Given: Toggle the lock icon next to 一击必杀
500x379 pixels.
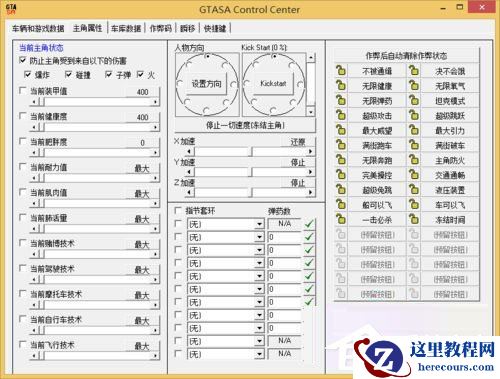Looking at the screenshot, I should (340, 219).
